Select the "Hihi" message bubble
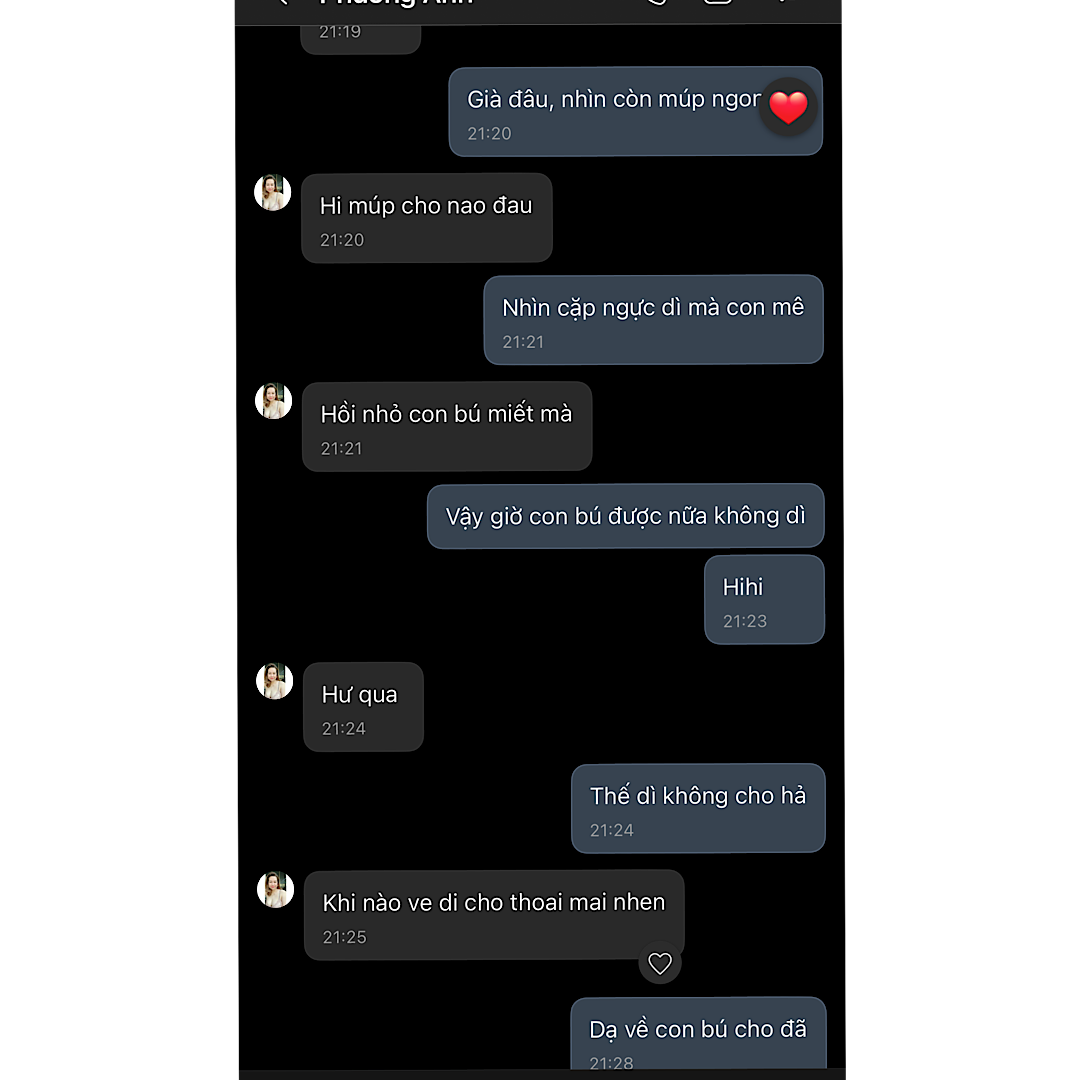1080x1080 pixels. click(764, 600)
